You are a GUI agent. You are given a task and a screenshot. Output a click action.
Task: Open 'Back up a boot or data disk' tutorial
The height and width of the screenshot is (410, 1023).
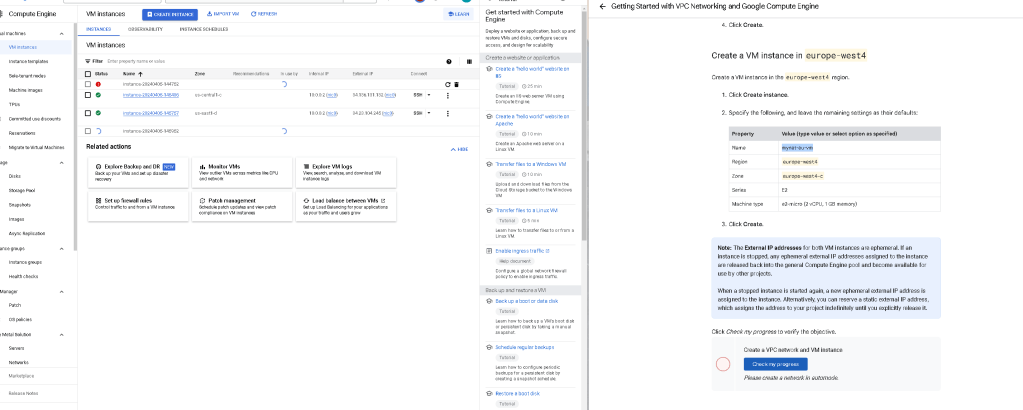pos(527,301)
